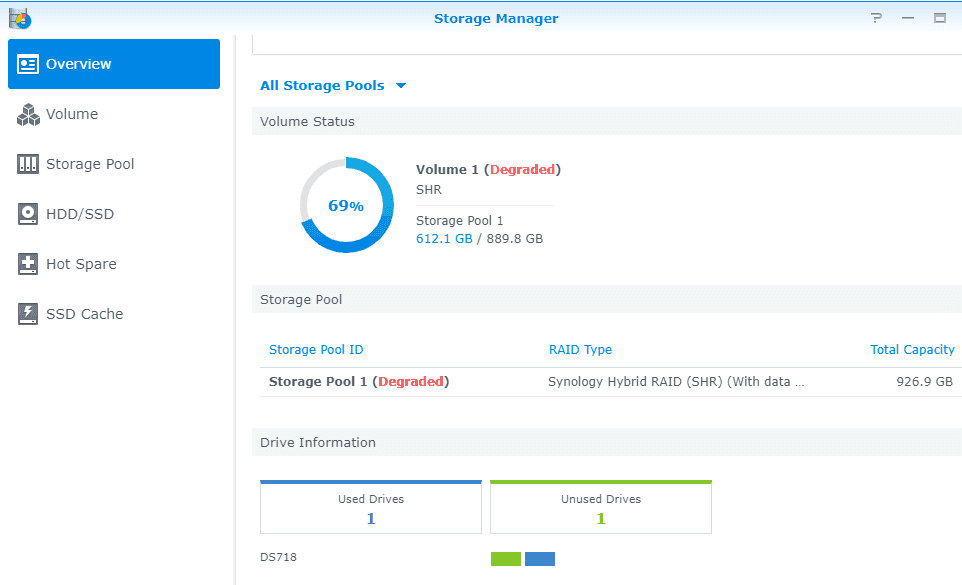Switch to the HDD/SSD tab label
This screenshot has height=585, width=962.
(80, 214)
